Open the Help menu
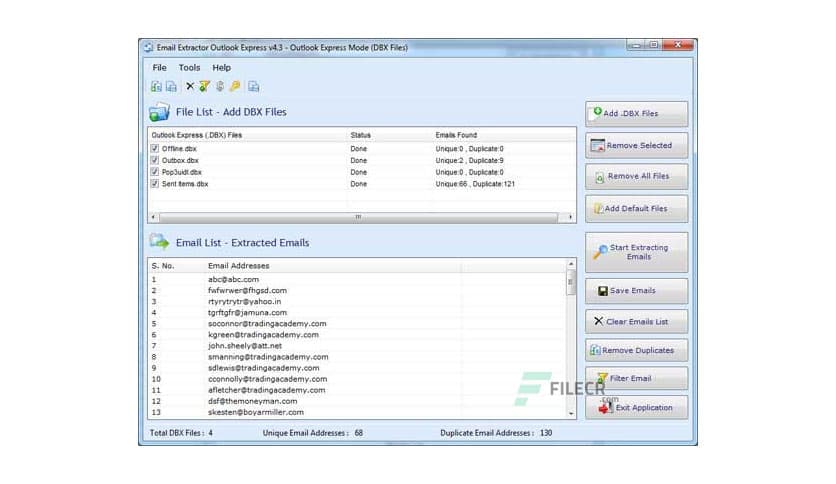This screenshot has width=836, height=484. [x=222, y=68]
